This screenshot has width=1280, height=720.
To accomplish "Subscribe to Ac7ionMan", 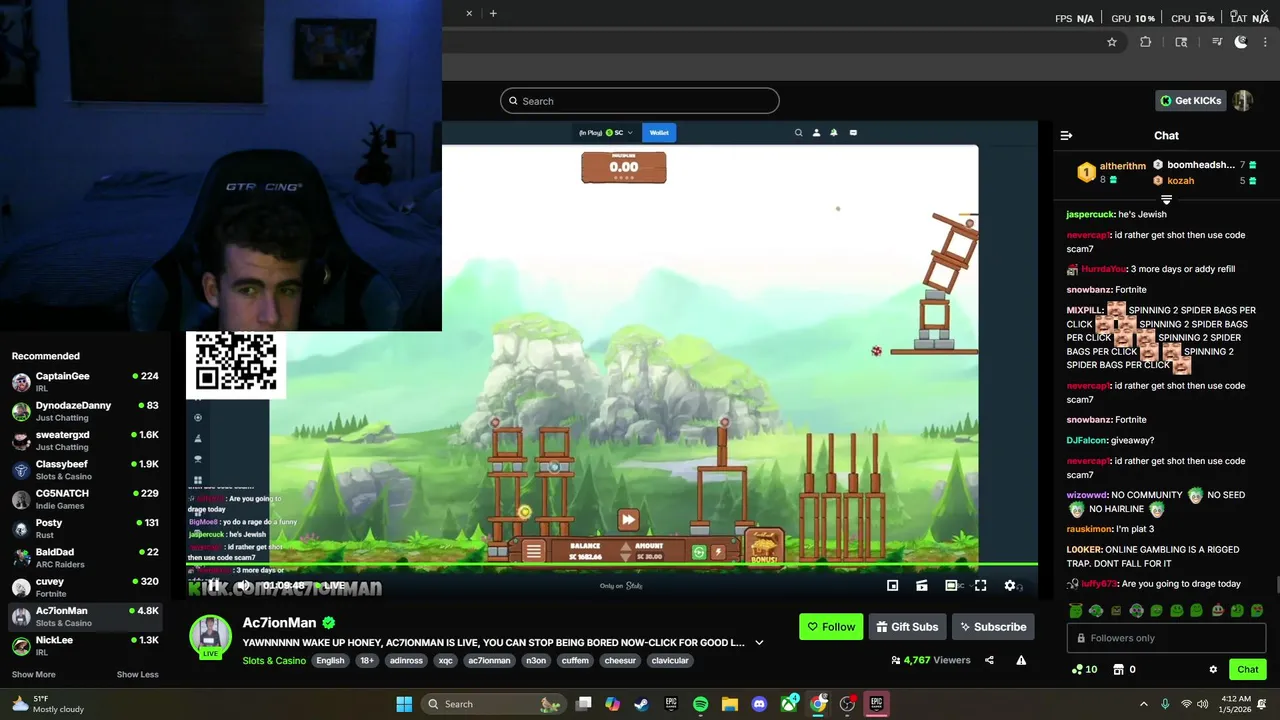I will tap(993, 627).
